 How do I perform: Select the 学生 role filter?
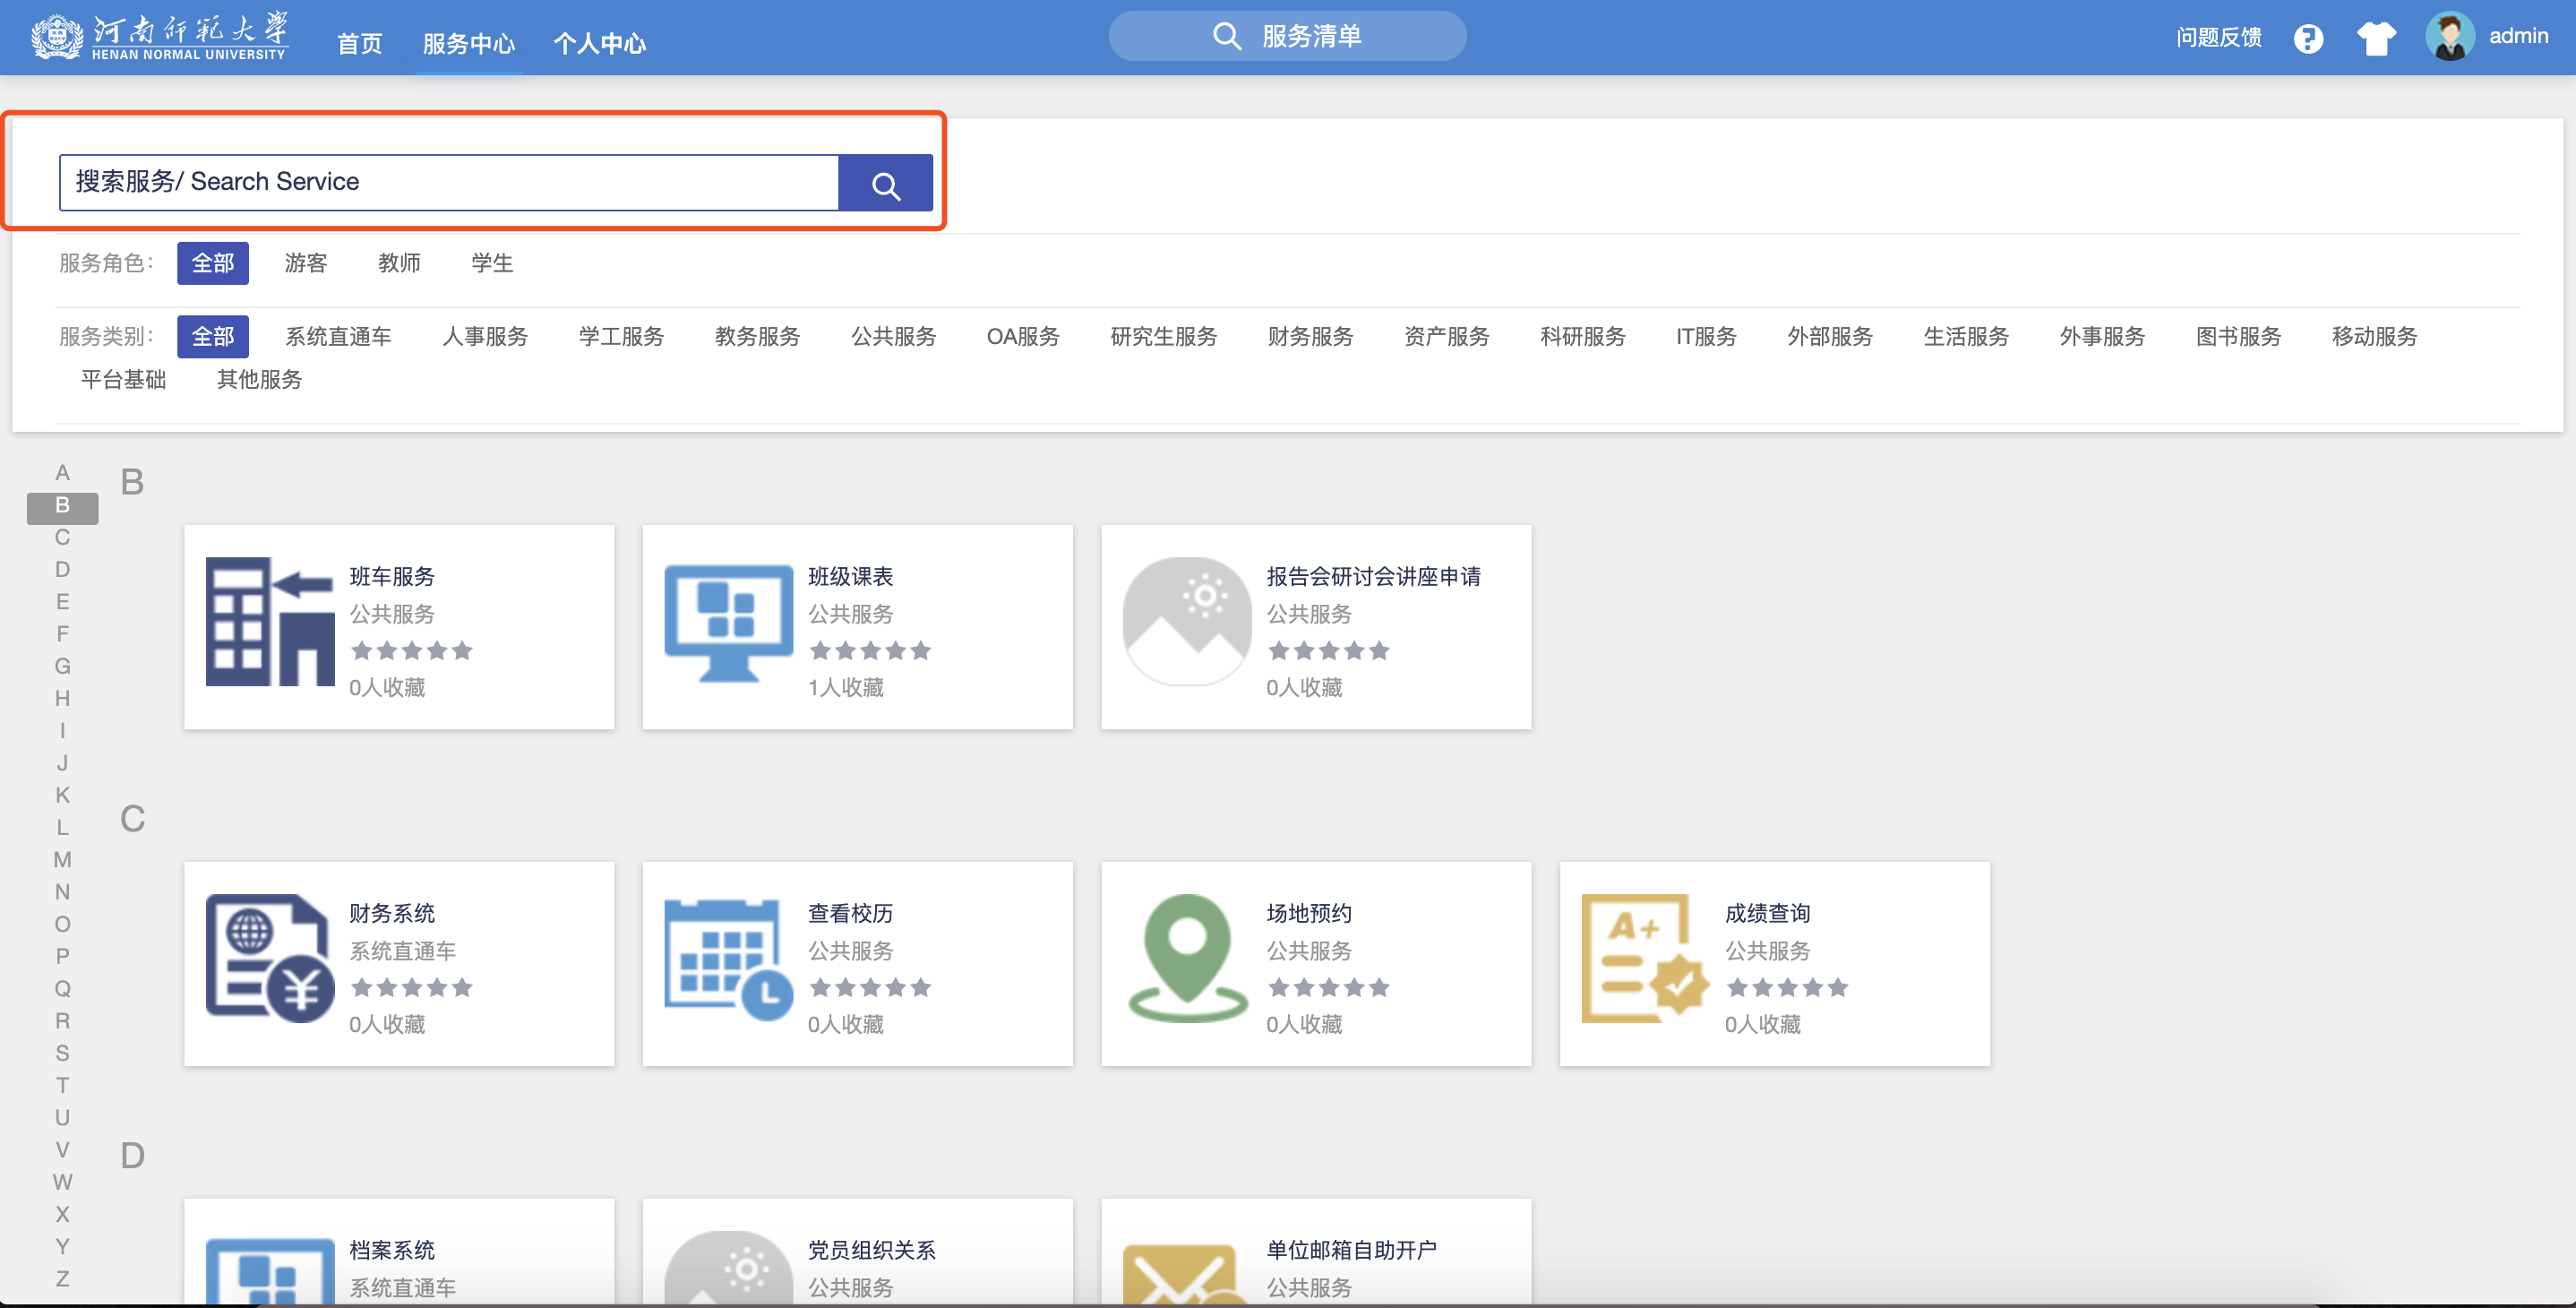click(492, 263)
